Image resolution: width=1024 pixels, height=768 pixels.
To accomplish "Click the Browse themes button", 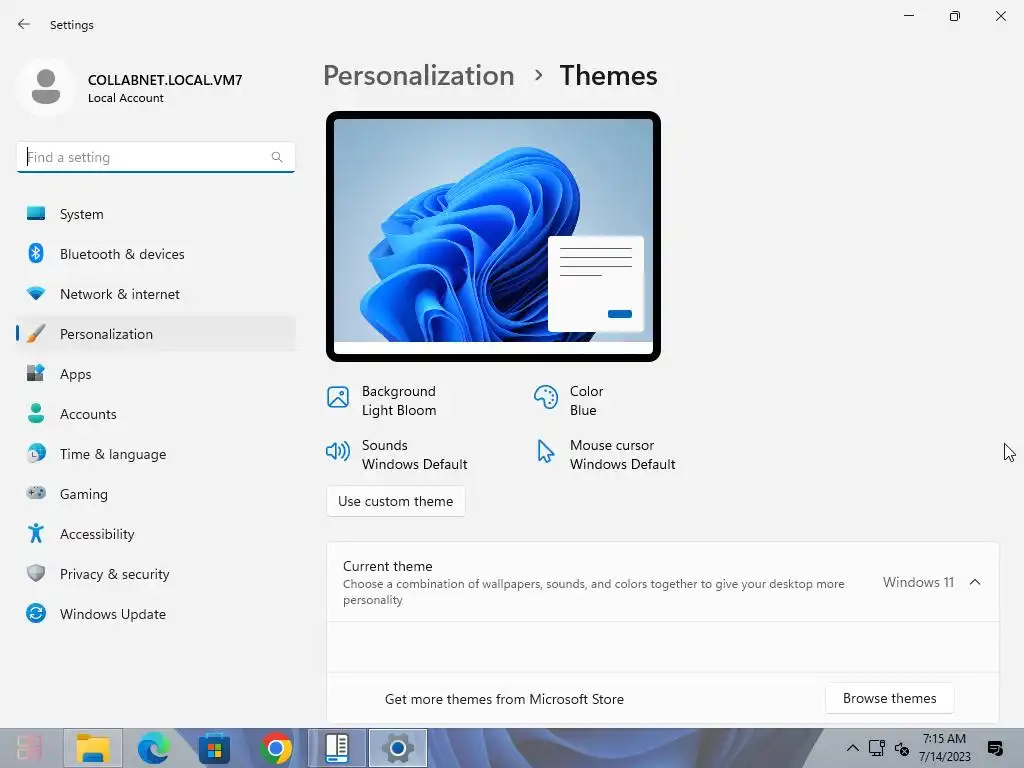I will [x=889, y=698].
